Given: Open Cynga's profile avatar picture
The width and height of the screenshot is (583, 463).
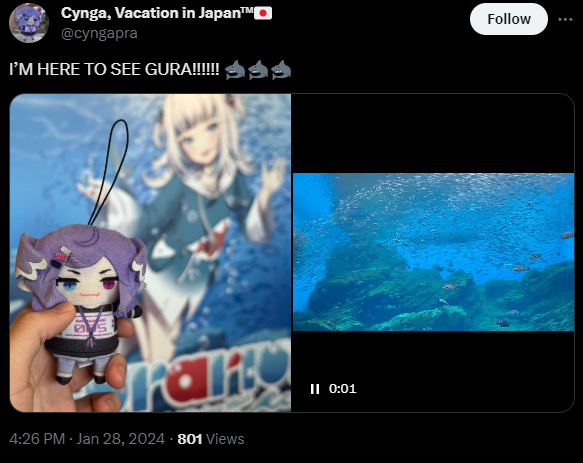Looking at the screenshot, I should 29,23.
